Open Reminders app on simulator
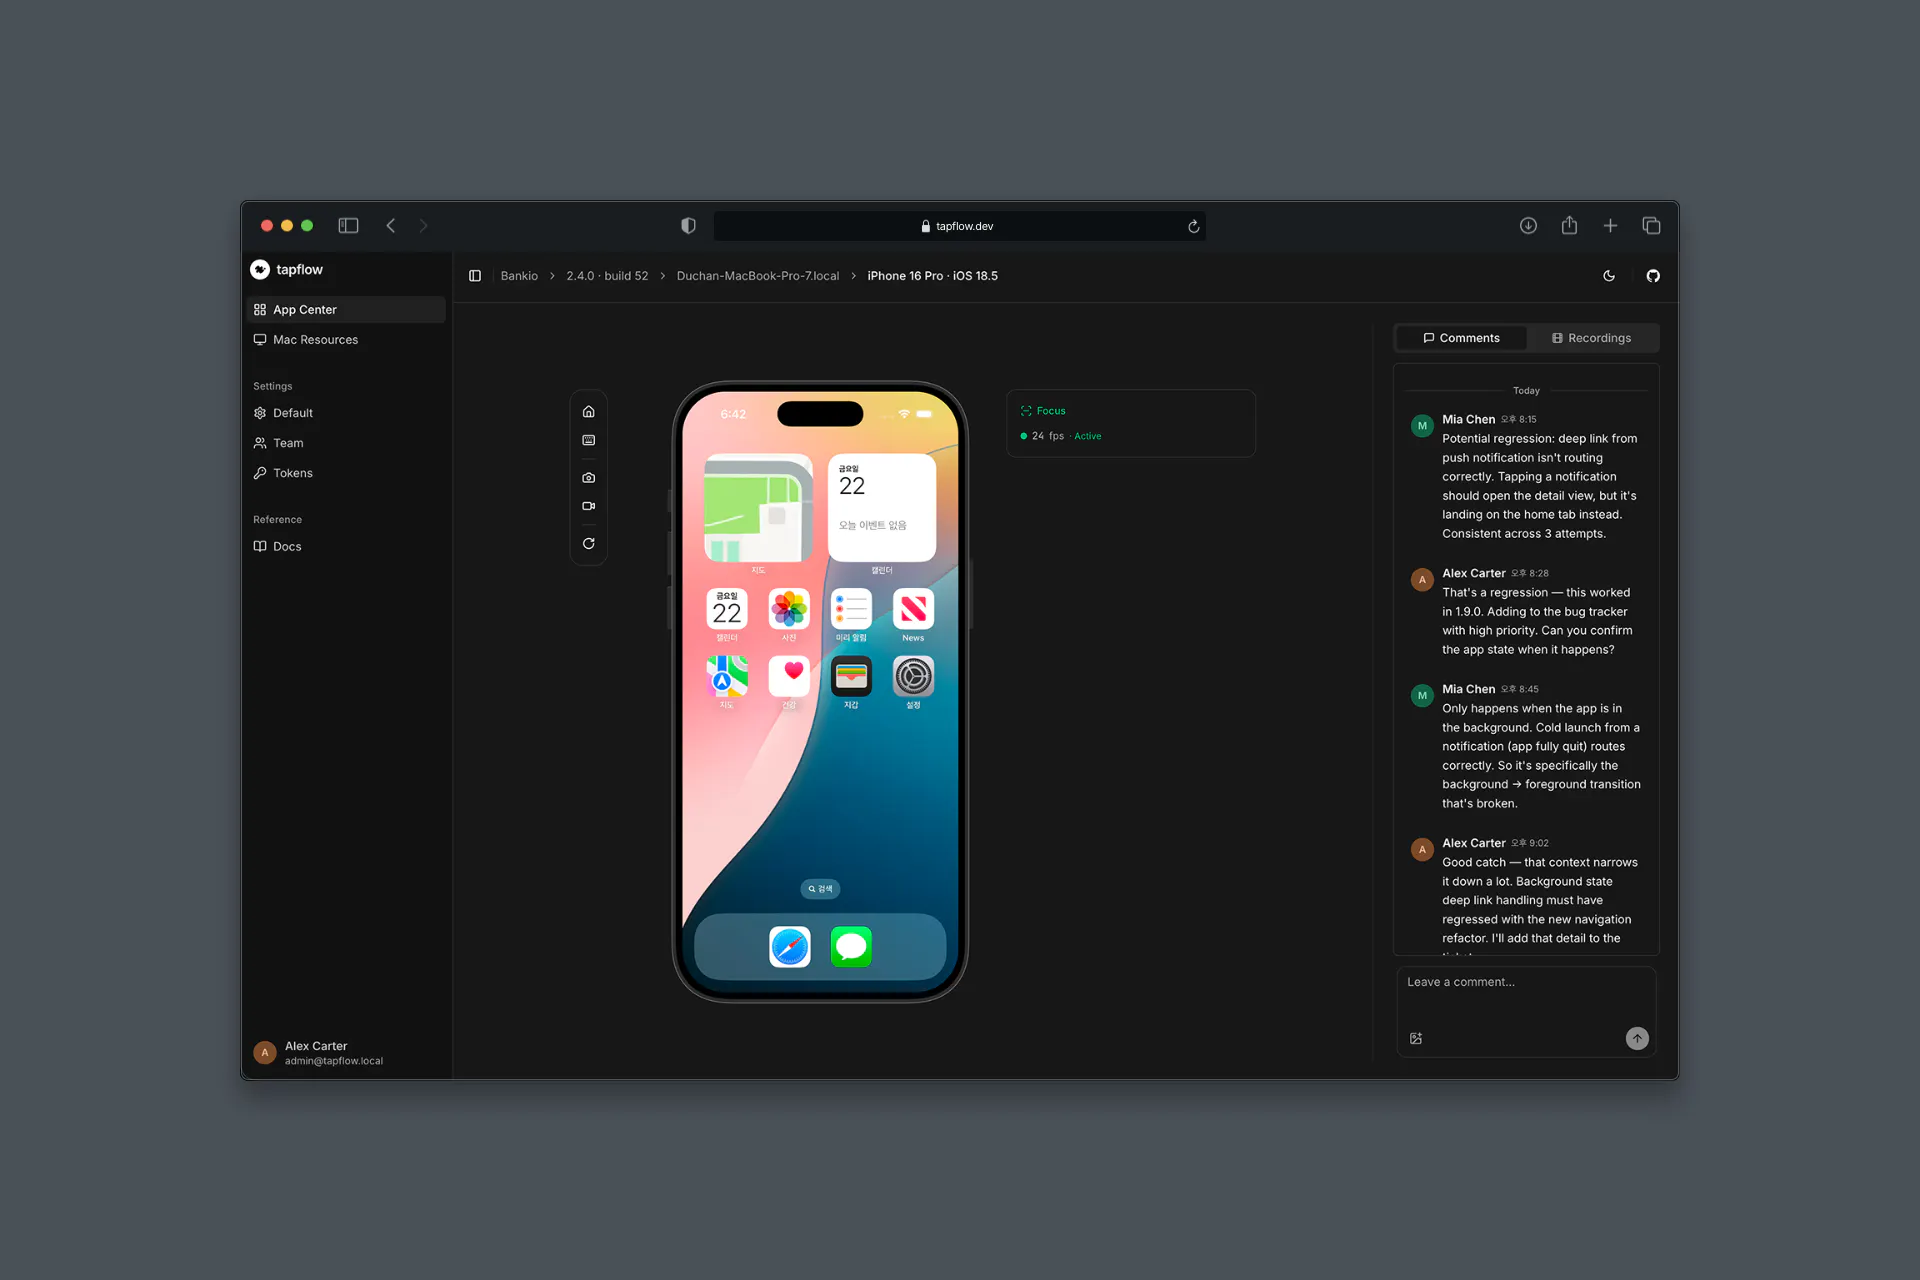This screenshot has height=1280, width=1920. 851,609
